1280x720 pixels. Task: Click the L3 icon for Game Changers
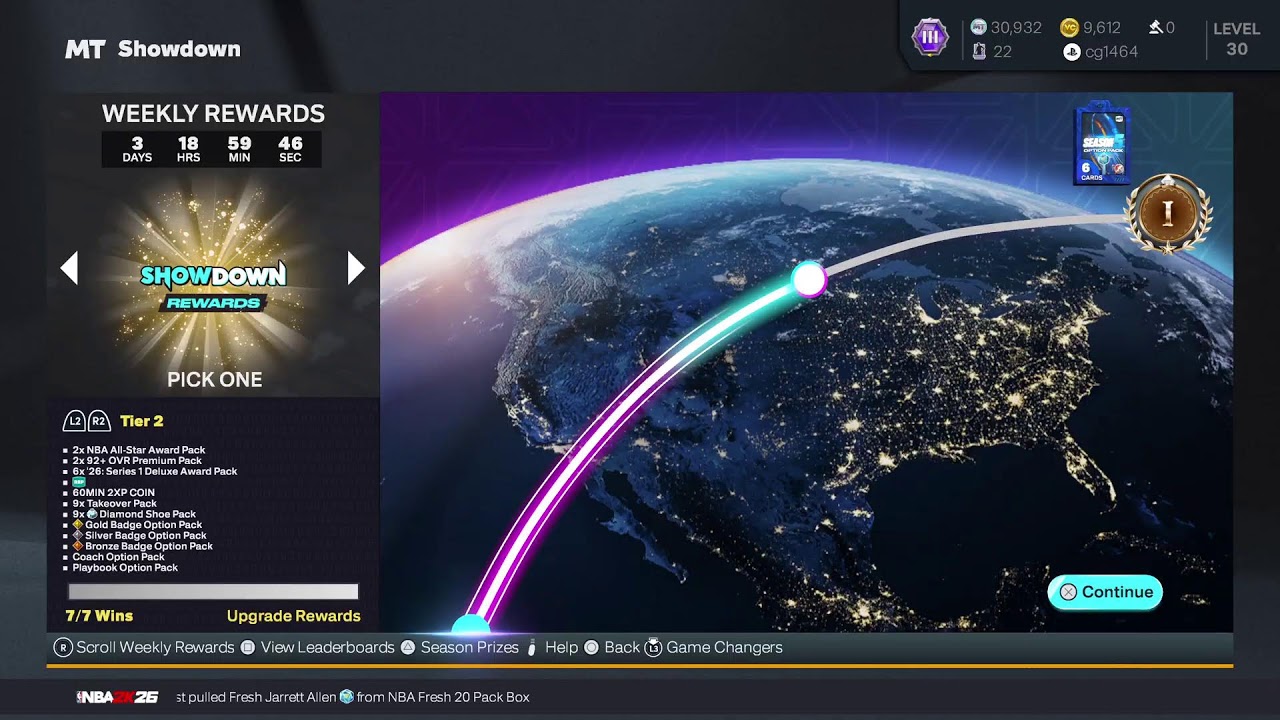653,647
